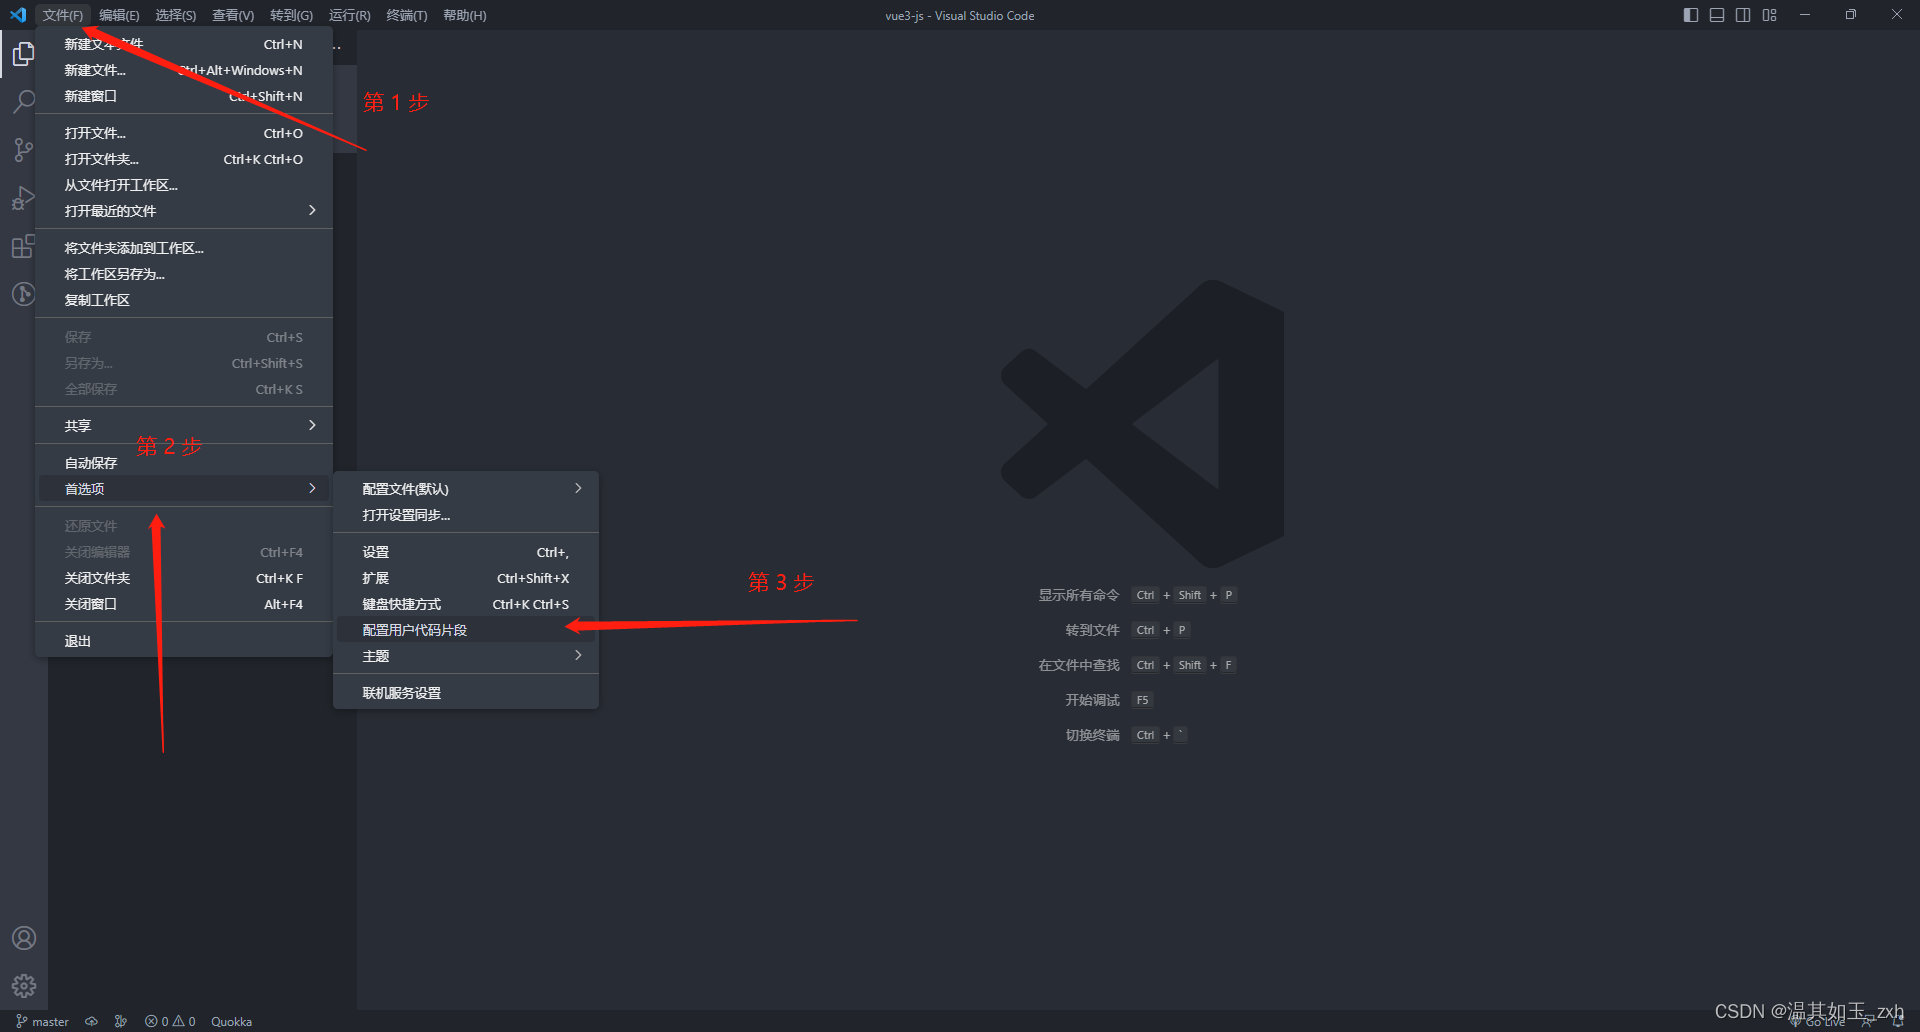The height and width of the screenshot is (1032, 1920).
Task: Open the 编辑(E) menu
Action: tap(119, 15)
